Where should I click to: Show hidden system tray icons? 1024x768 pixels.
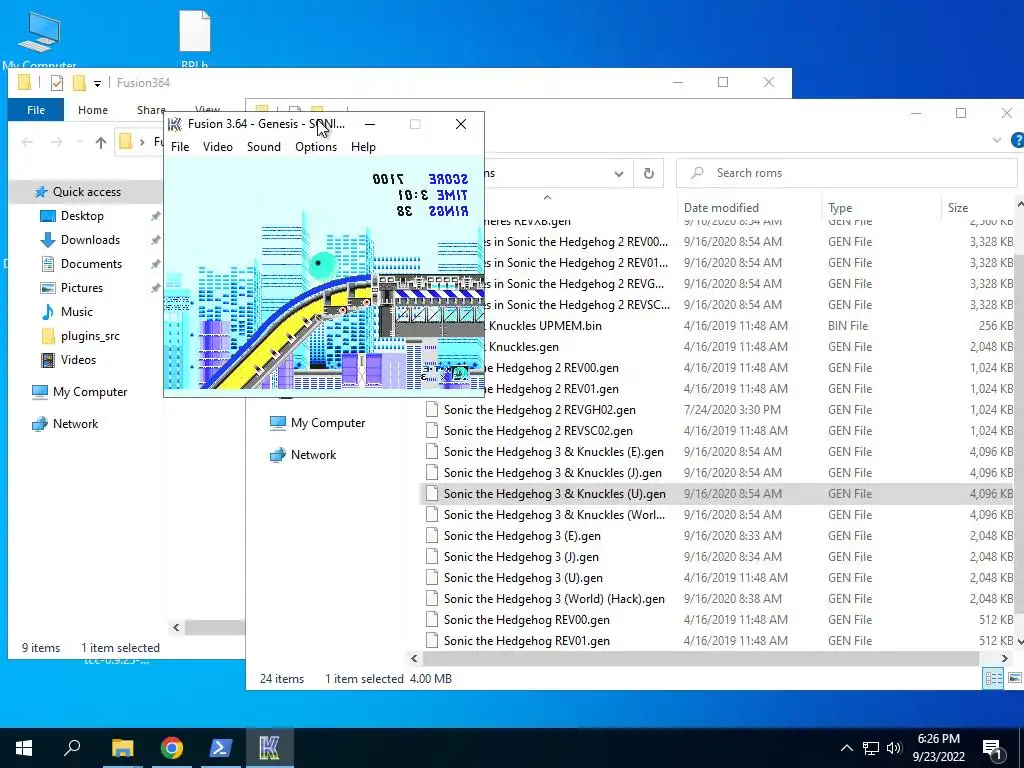[846, 748]
